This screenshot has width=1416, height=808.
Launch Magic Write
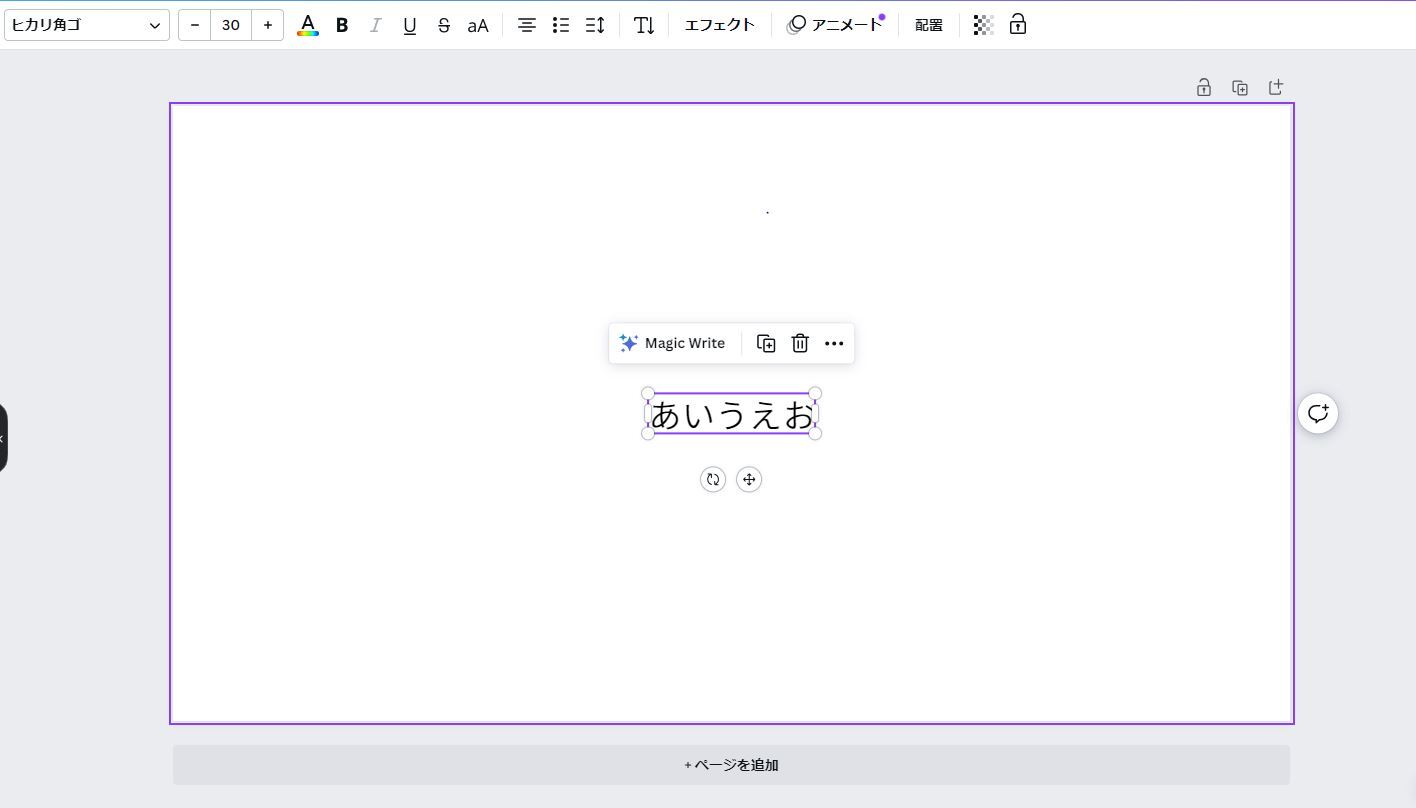[672, 343]
